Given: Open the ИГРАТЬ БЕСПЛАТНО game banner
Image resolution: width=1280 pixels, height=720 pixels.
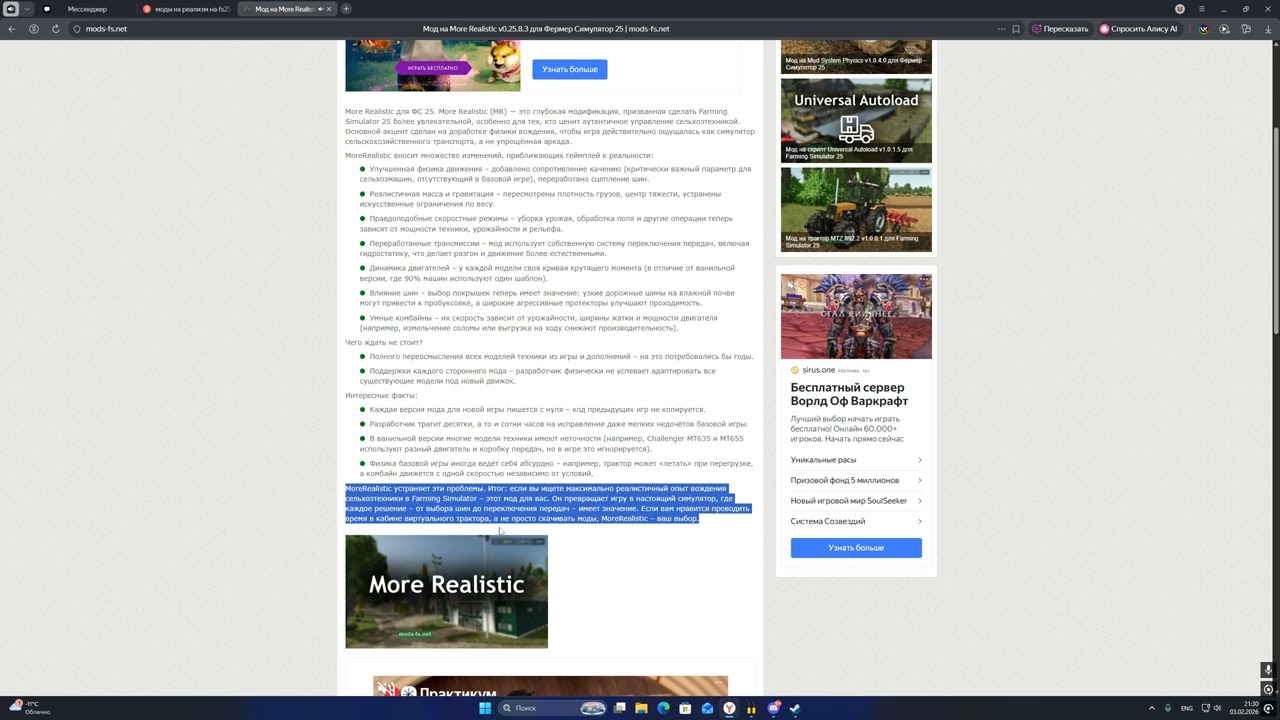Looking at the screenshot, I should [433, 68].
